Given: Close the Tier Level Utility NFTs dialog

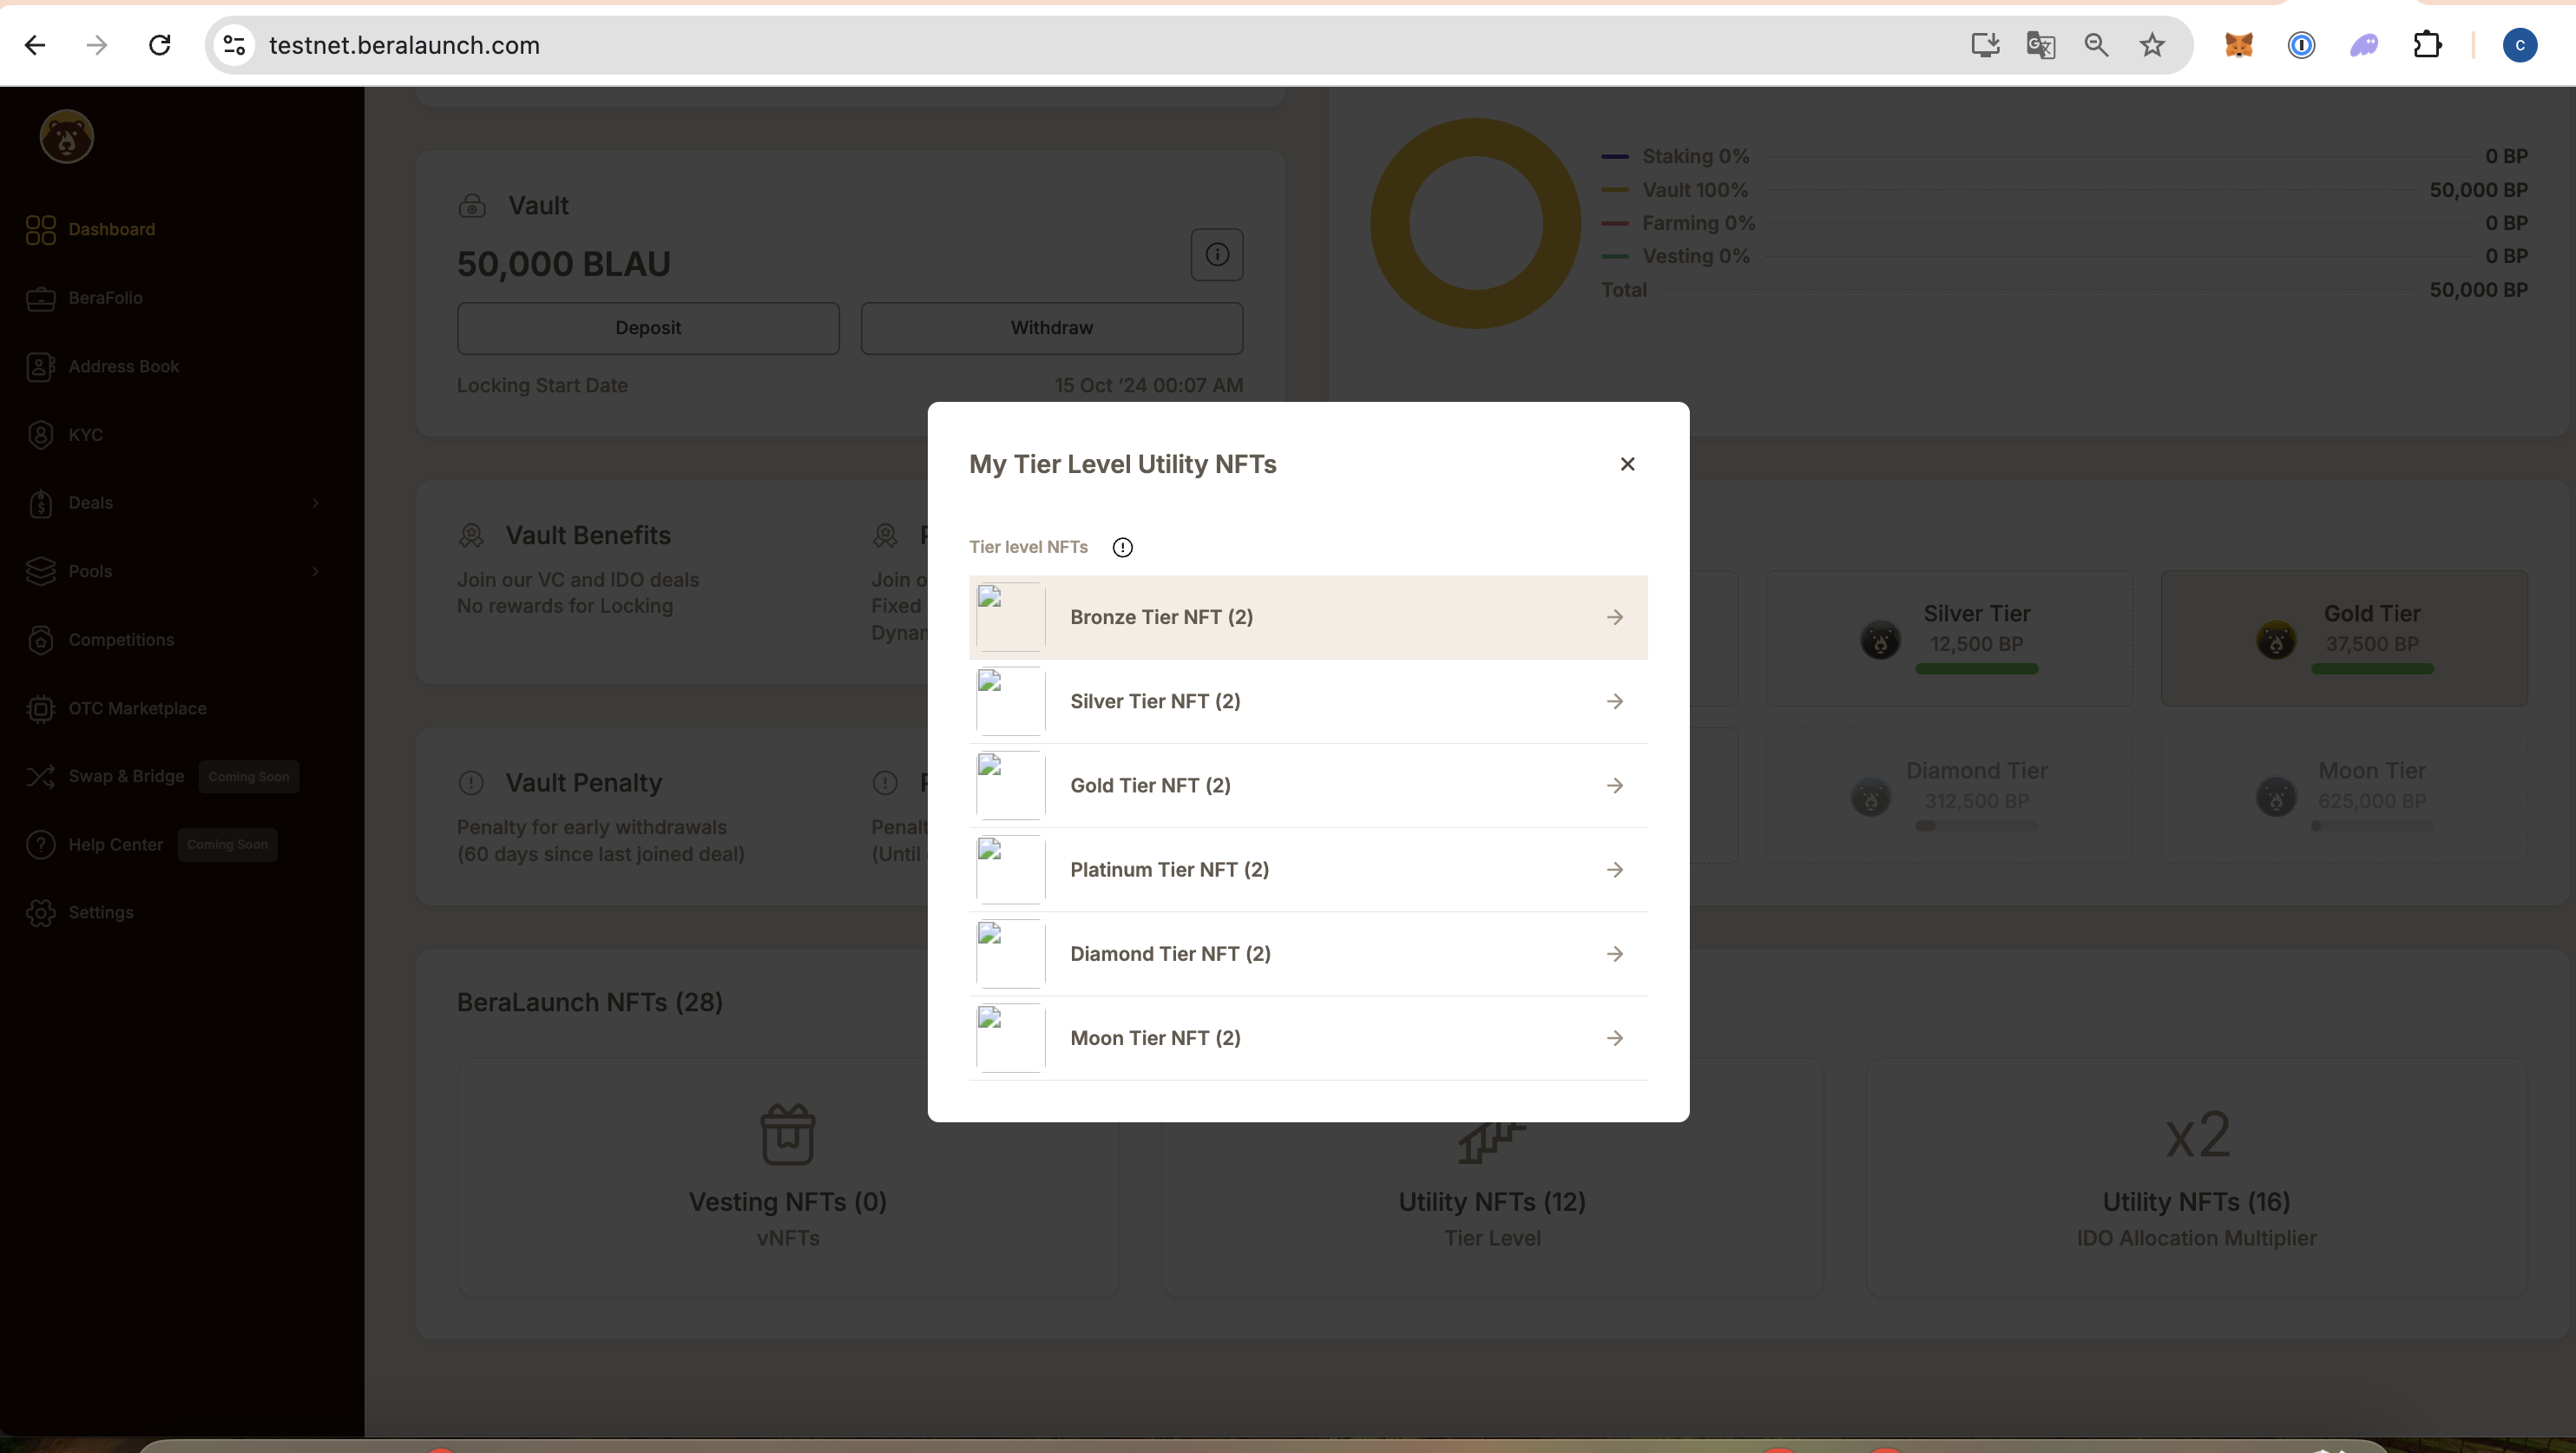Looking at the screenshot, I should coord(1627,464).
